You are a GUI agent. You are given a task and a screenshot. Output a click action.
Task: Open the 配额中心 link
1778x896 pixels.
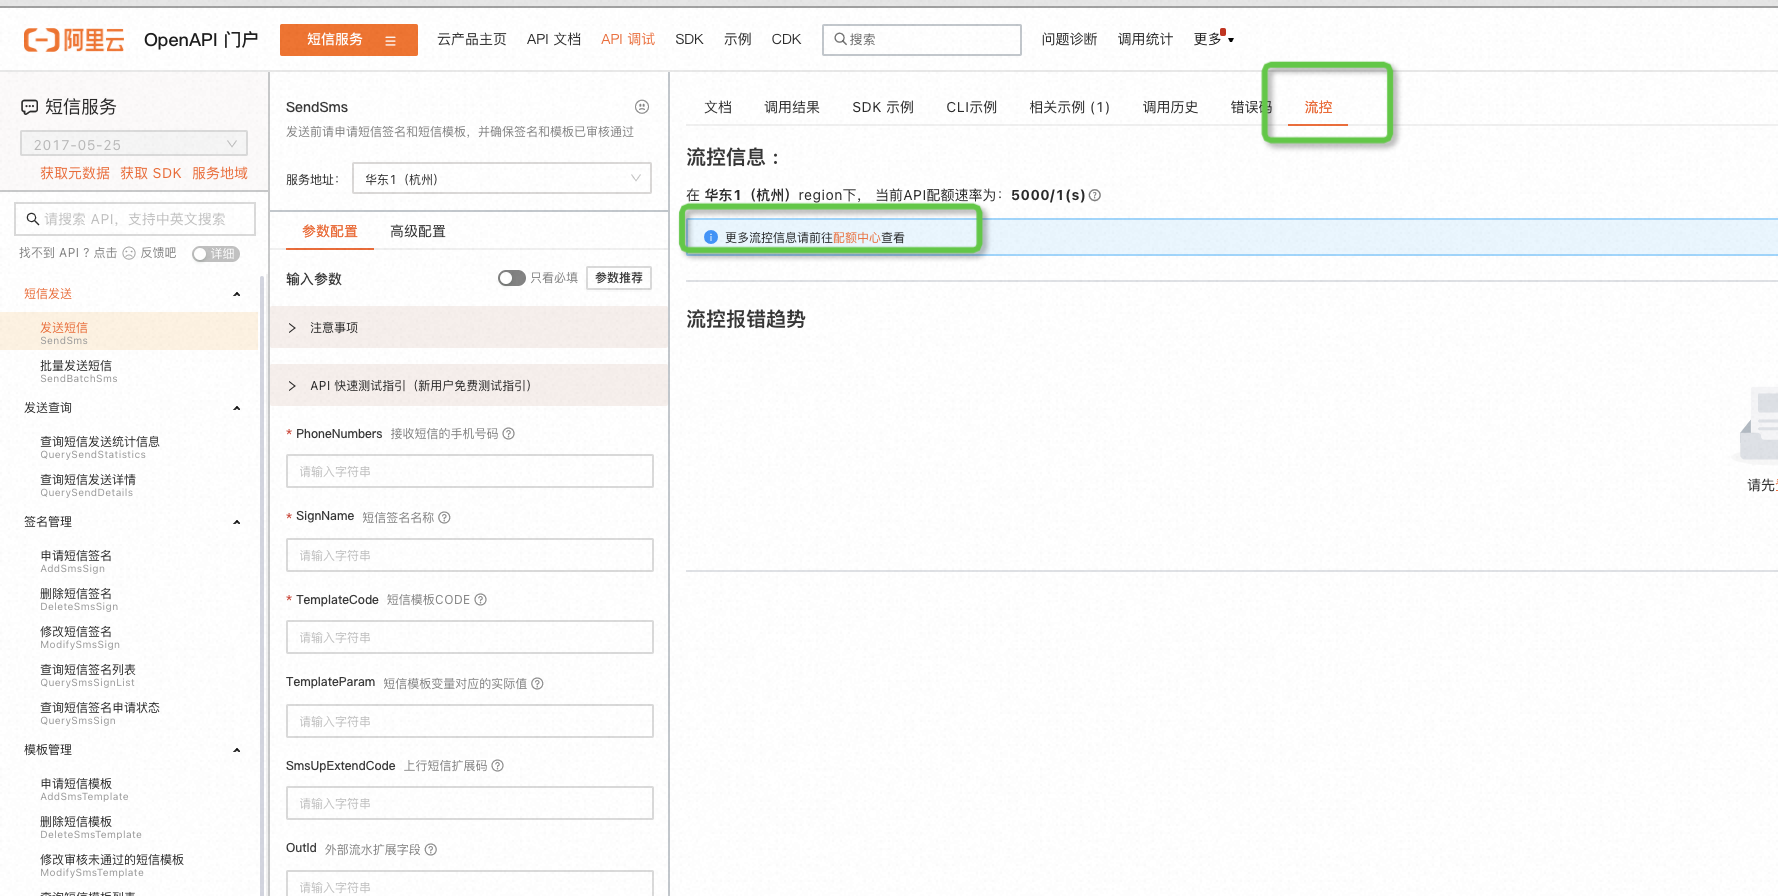857,238
